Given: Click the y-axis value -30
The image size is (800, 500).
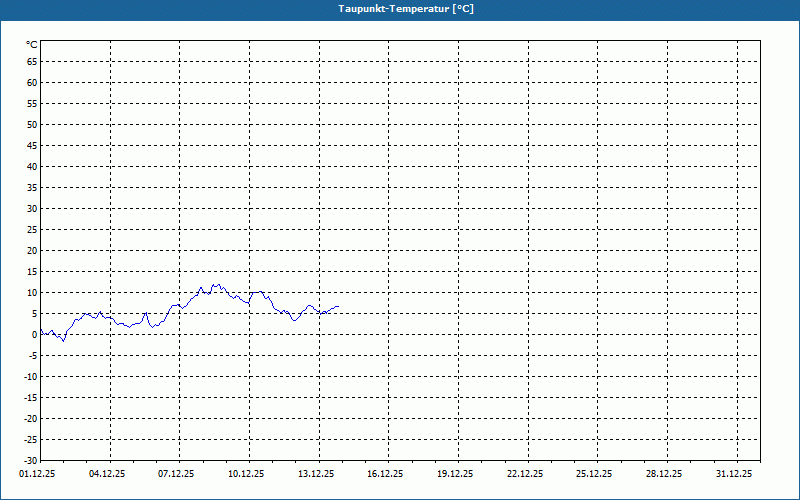Looking at the screenshot, I should (31, 460).
